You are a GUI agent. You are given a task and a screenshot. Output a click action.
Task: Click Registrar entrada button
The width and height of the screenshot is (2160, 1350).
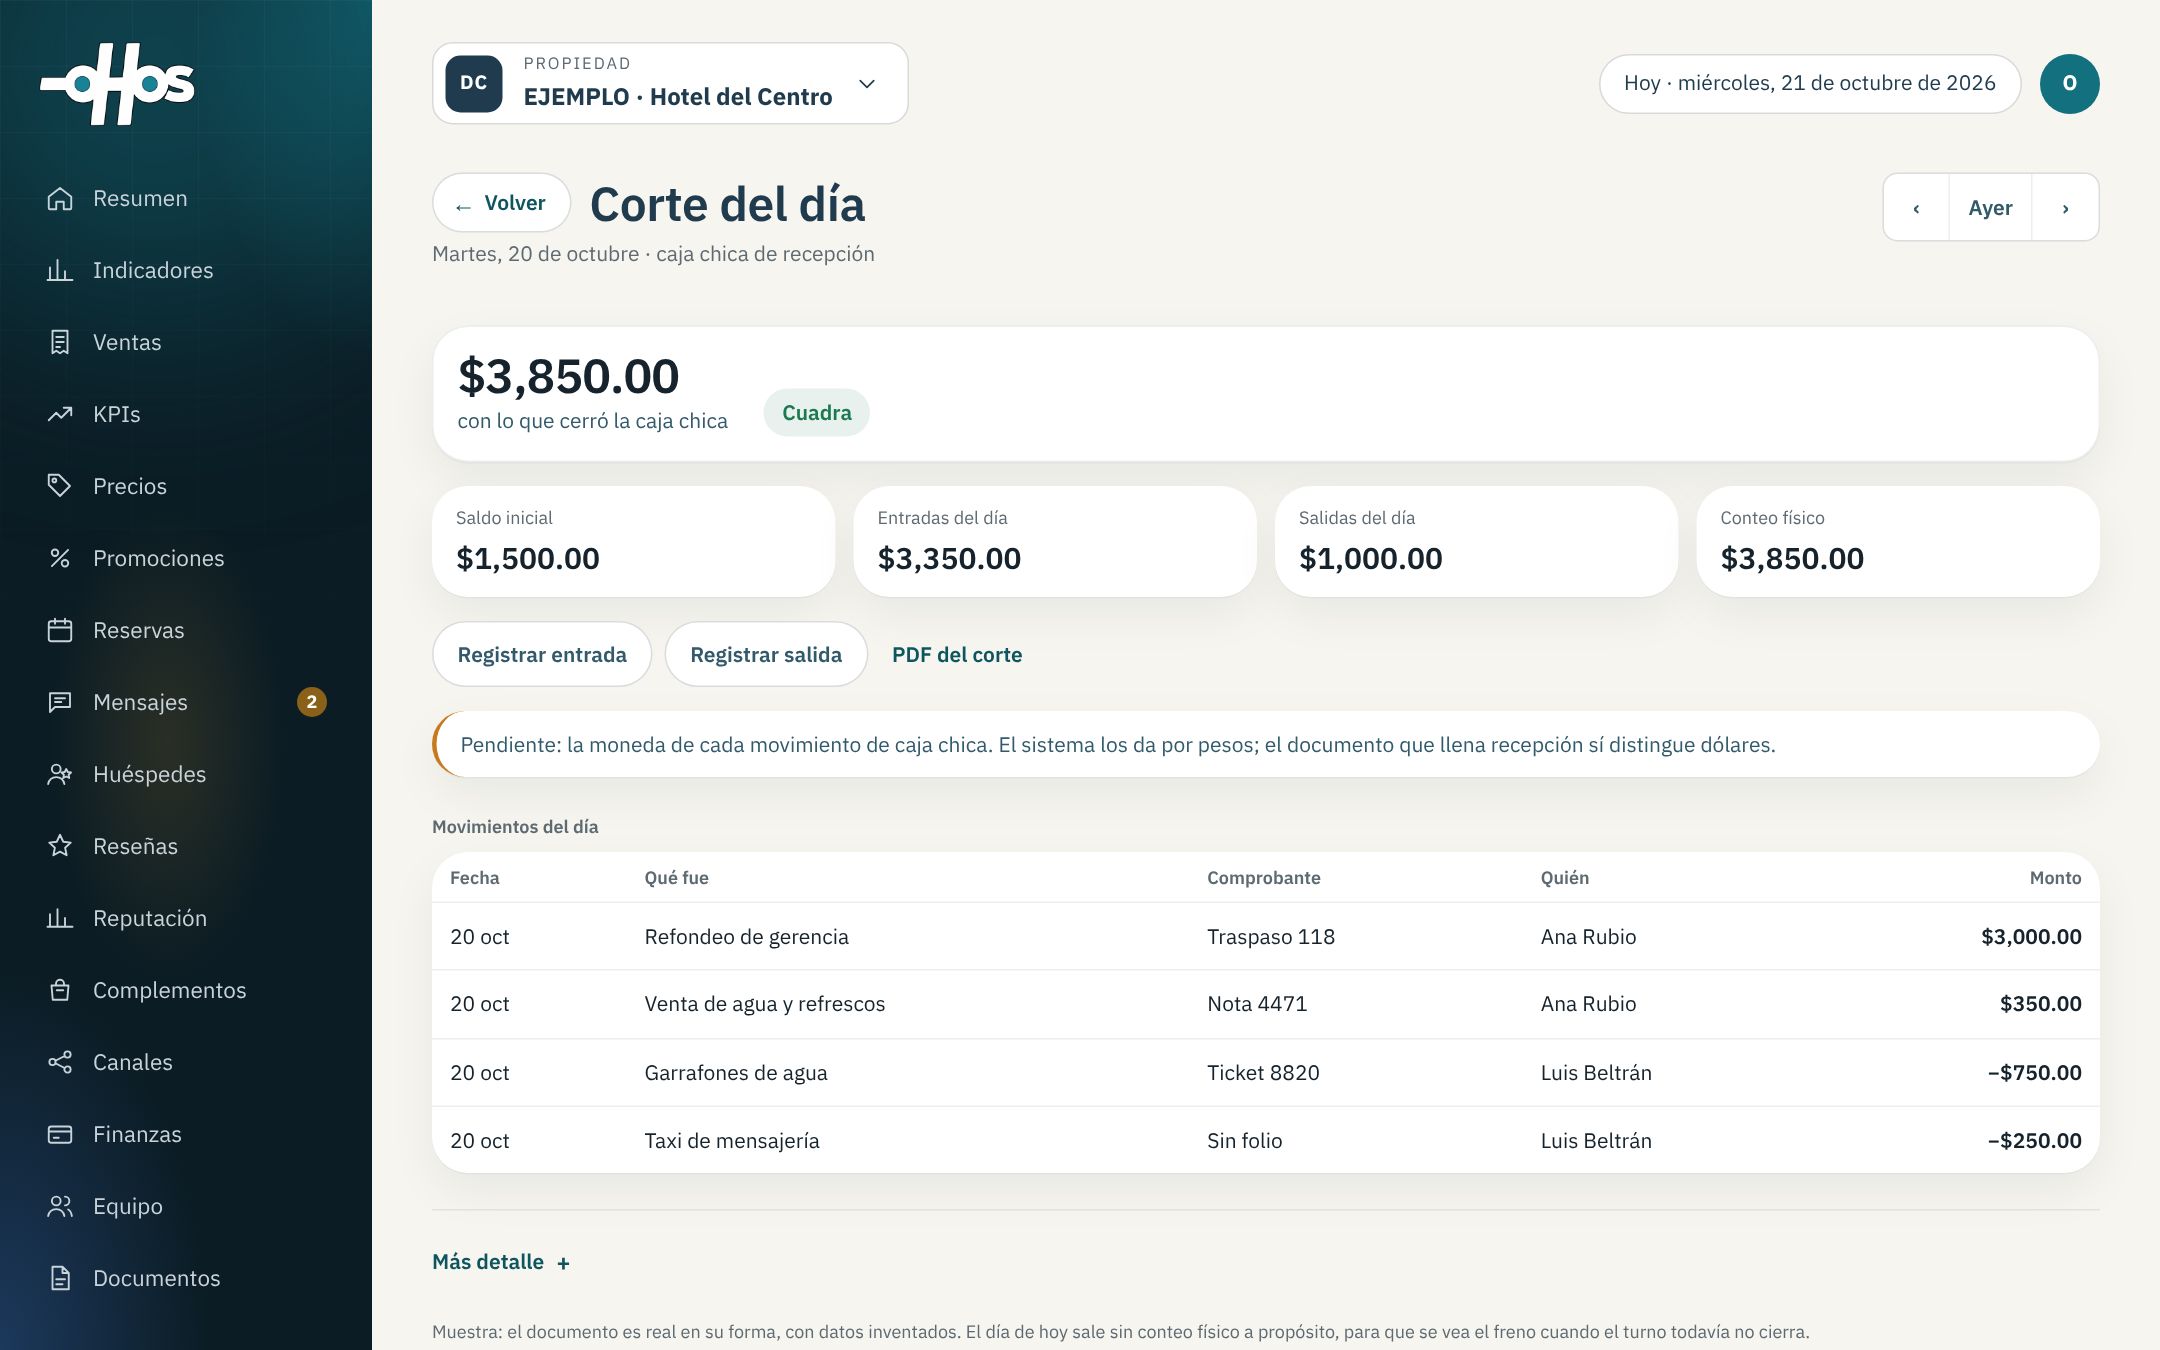coord(542,654)
